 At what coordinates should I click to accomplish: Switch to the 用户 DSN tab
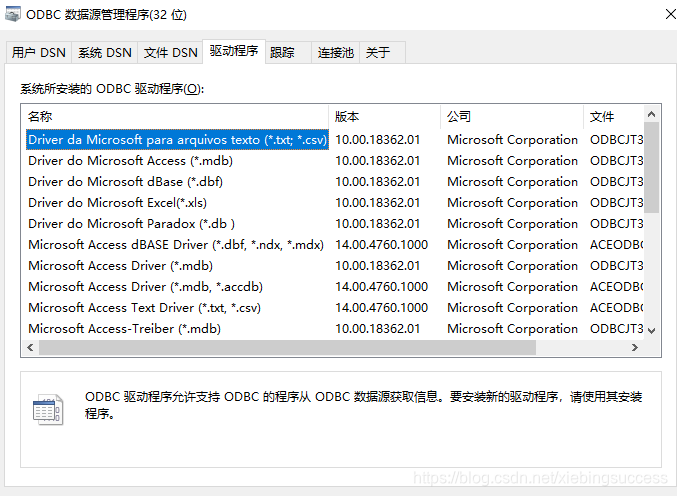[x=39, y=53]
